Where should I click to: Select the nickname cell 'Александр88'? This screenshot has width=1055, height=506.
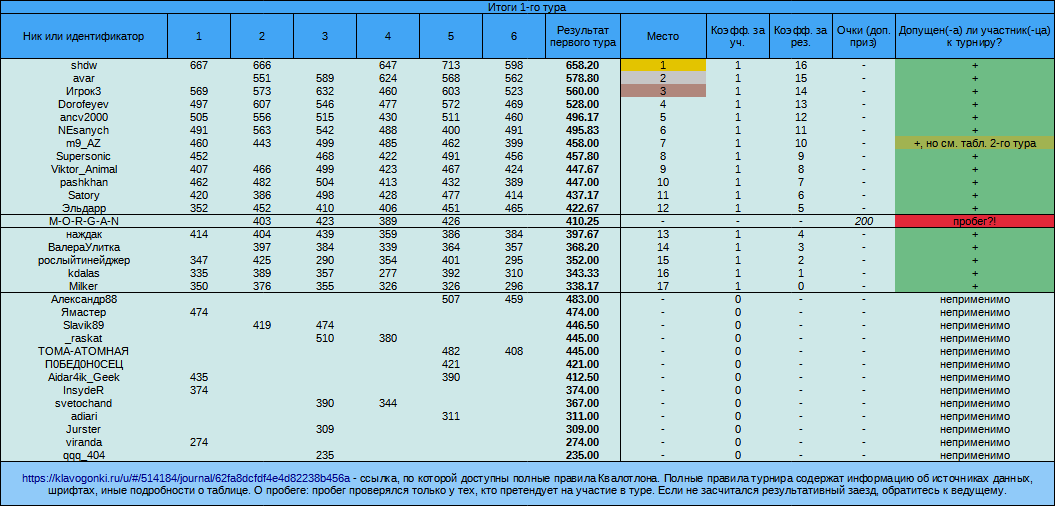point(83,299)
